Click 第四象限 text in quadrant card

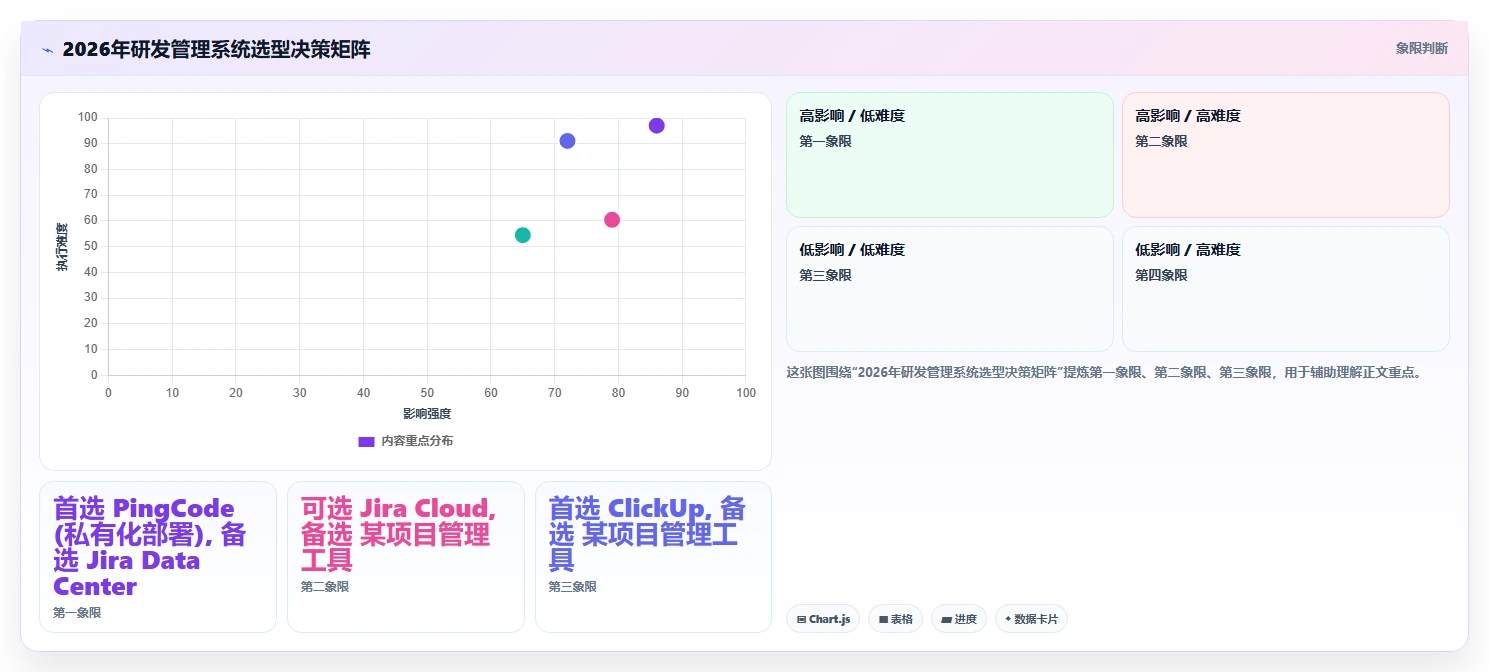click(x=1161, y=275)
